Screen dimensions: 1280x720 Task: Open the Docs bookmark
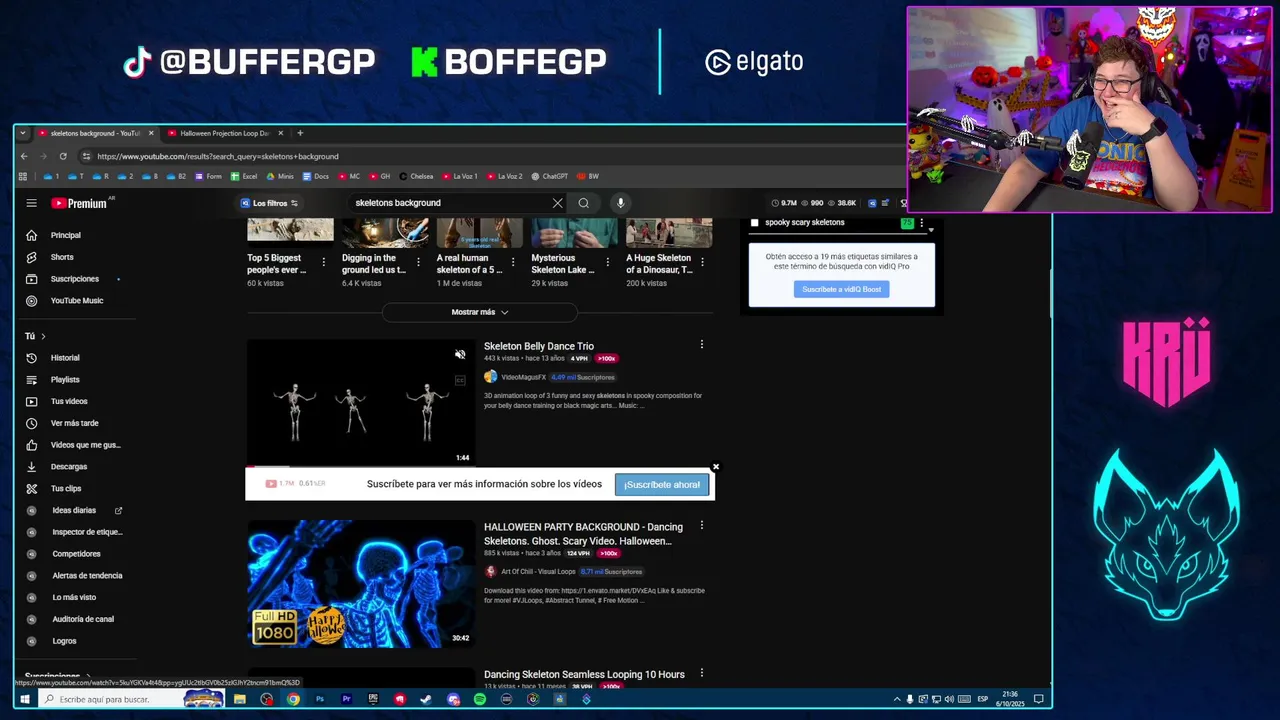pos(315,176)
